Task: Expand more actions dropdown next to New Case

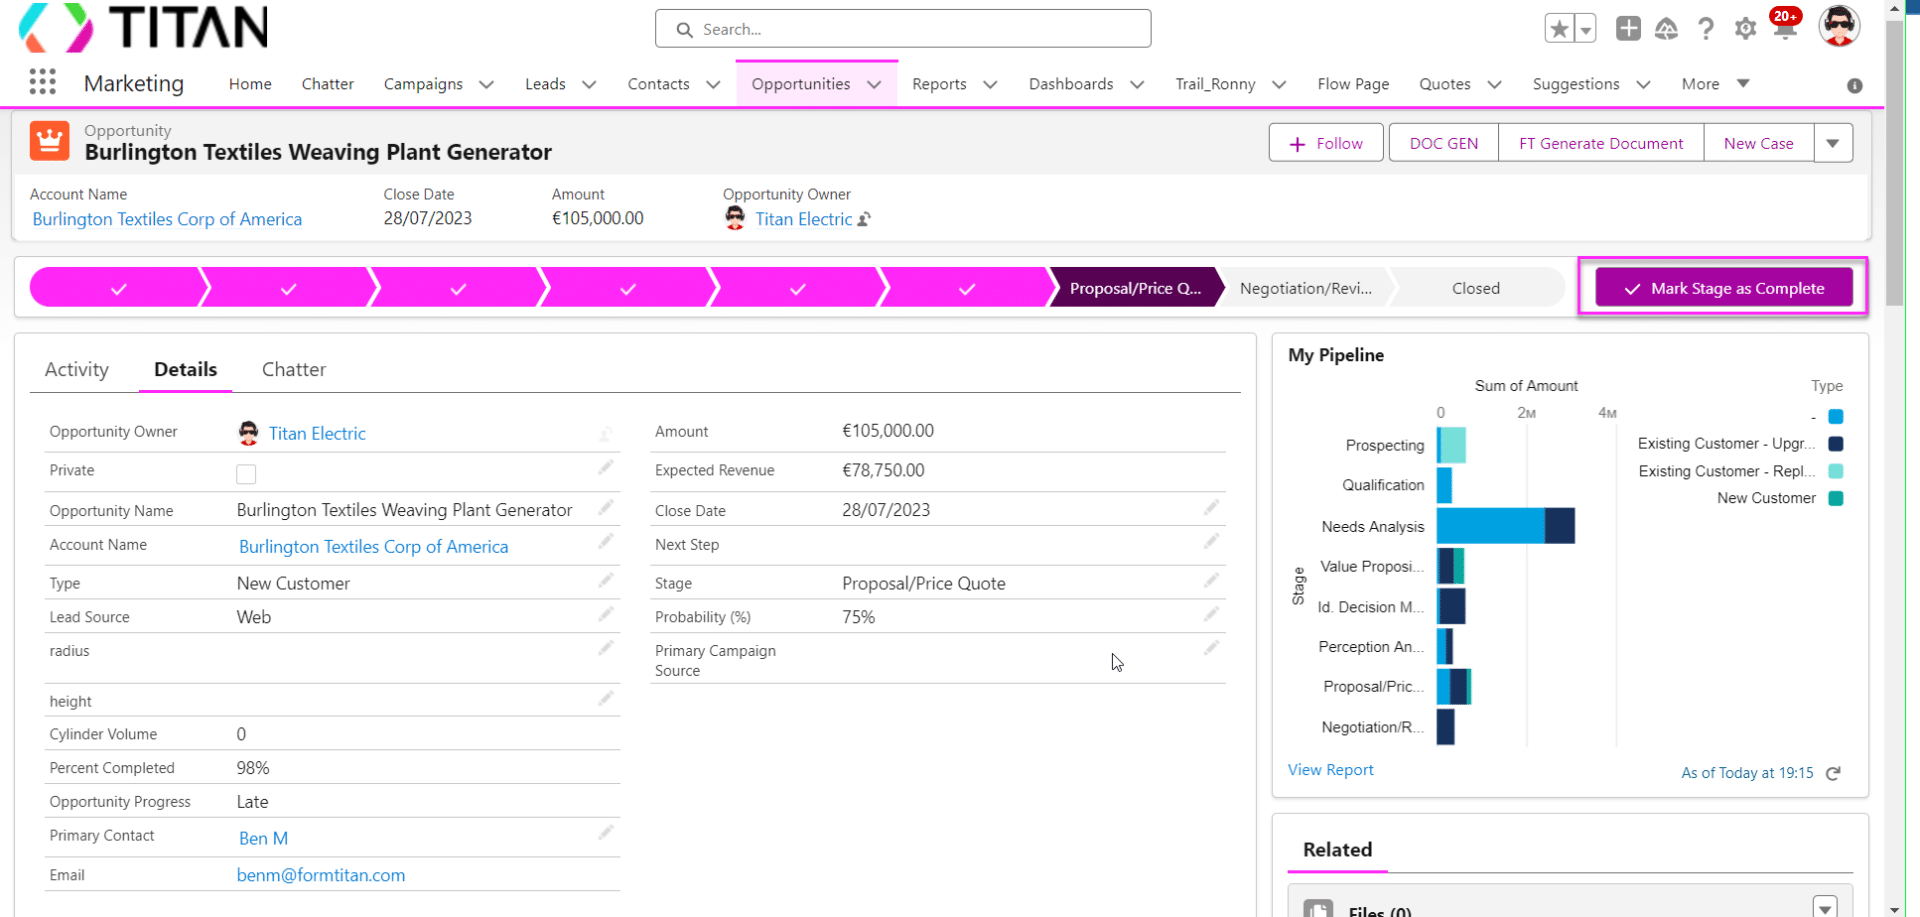Action: pyautogui.click(x=1832, y=143)
